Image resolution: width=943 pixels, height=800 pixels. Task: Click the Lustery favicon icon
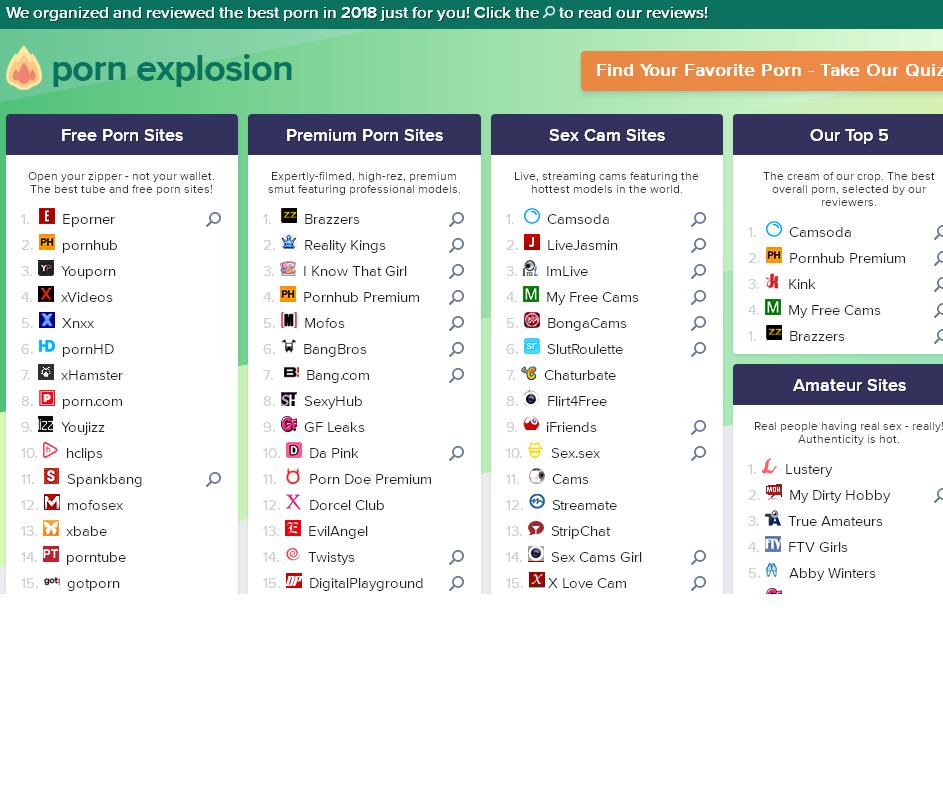tap(769, 467)
